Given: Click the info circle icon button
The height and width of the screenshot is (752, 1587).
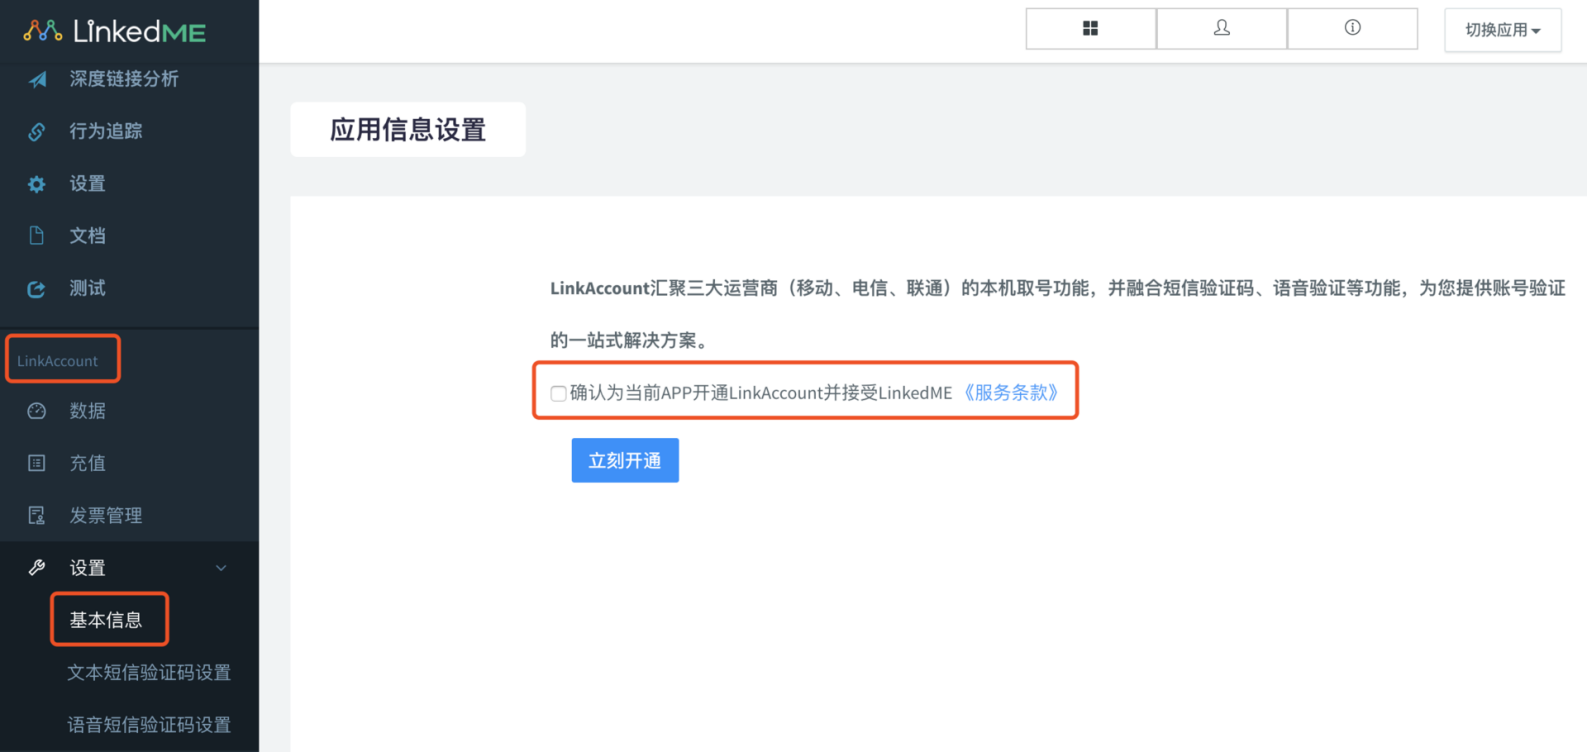Looking at the screenshot, I should [1352, 29].
